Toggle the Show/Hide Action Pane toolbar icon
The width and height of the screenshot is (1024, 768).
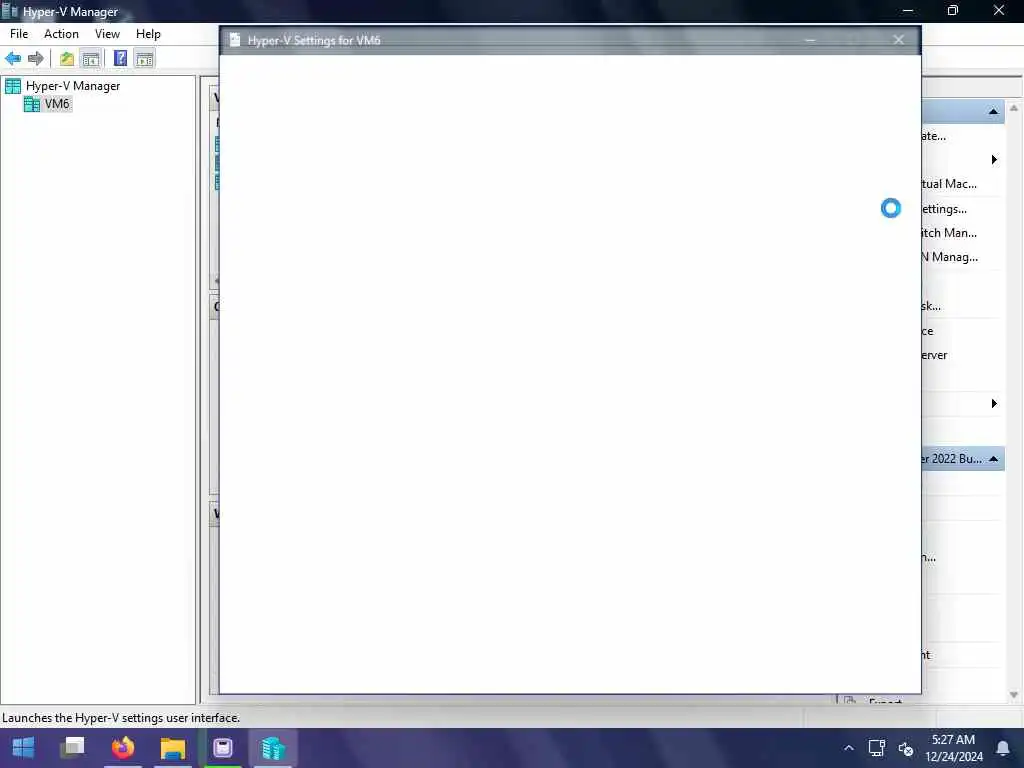144,59
